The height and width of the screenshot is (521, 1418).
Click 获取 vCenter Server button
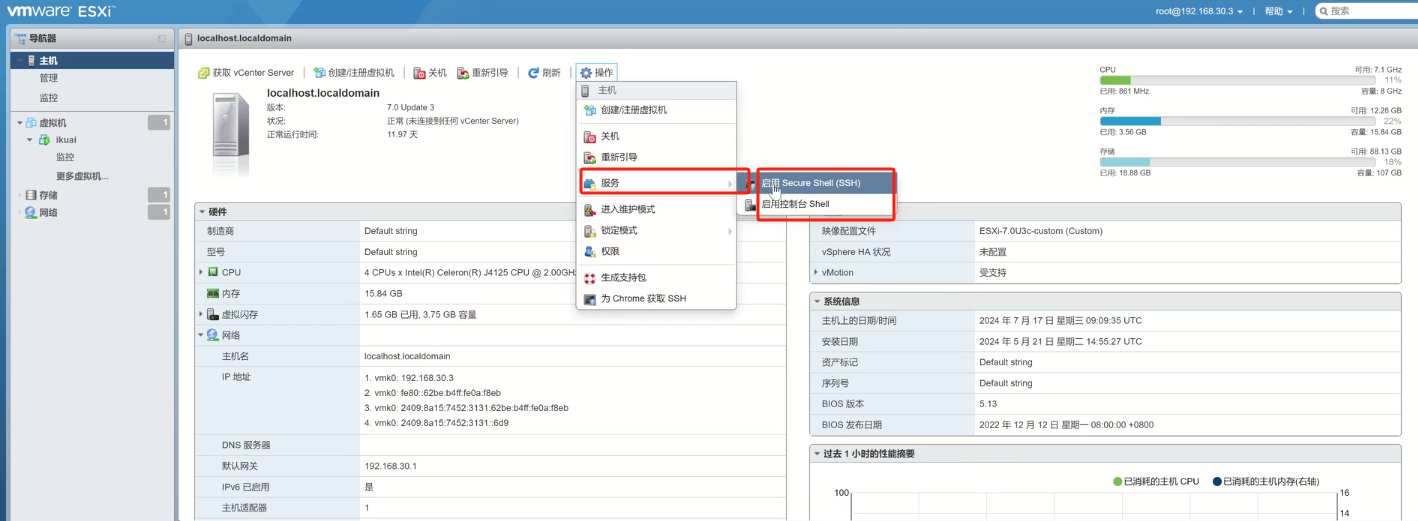coord(246,73)
